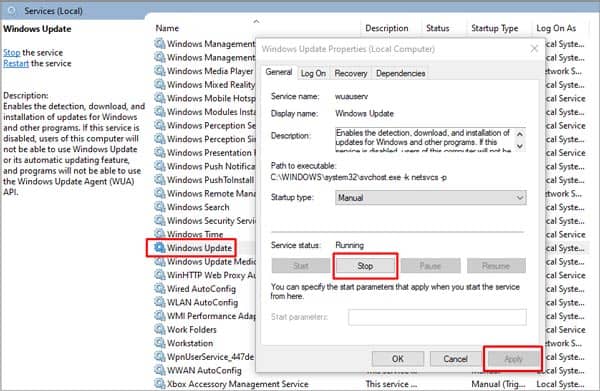This screenshot has height=391, width=600.
Task: Click the gear icon beside Windows Push Notifications
Action: [160, 166]
